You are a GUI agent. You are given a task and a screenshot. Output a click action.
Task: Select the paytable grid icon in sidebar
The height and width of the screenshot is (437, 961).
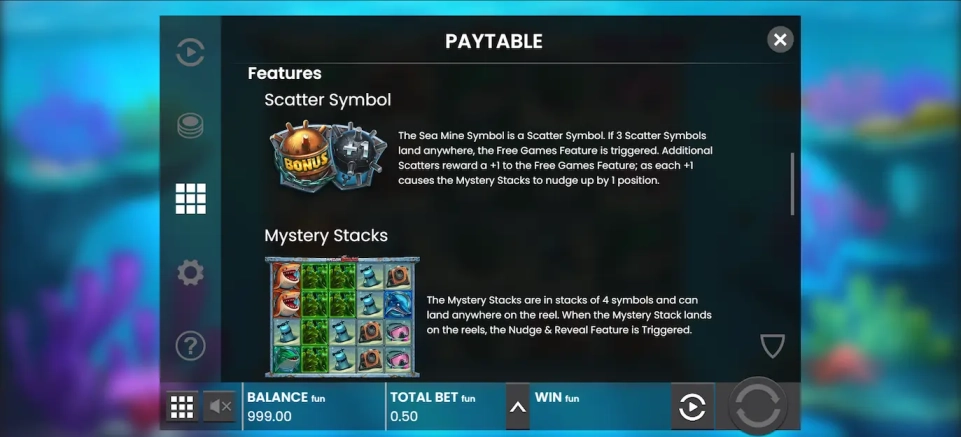coord(191,199)
